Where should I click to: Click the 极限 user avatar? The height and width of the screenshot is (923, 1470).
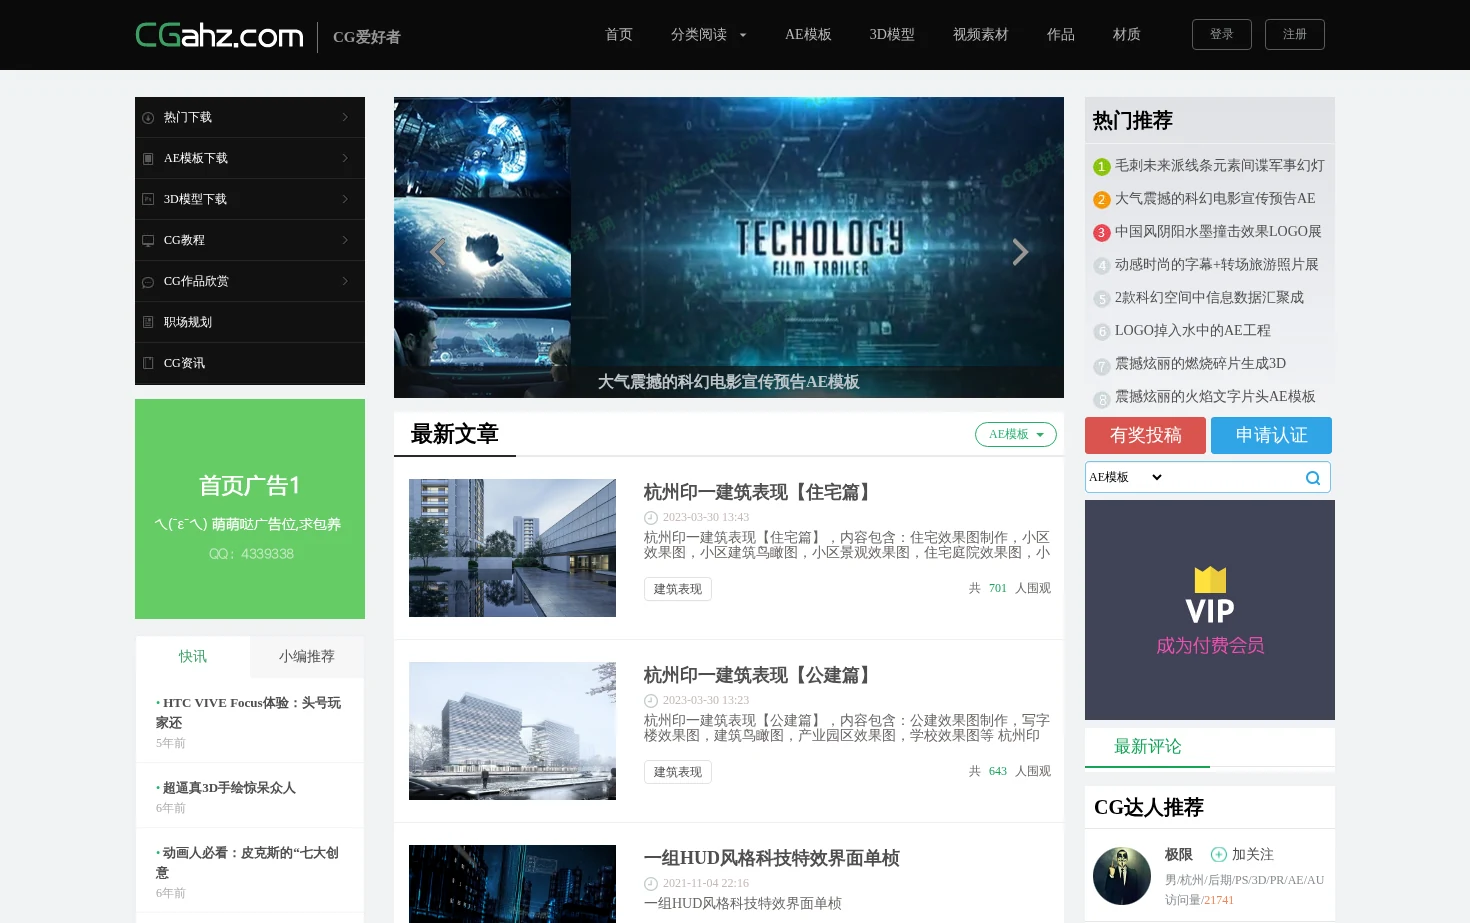coord(1122,876)
